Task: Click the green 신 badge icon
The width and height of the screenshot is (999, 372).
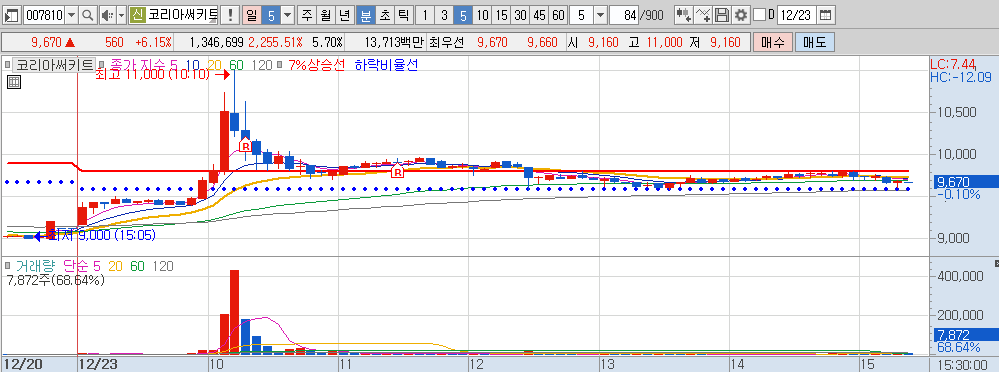Action: click(x=138, y=15)
